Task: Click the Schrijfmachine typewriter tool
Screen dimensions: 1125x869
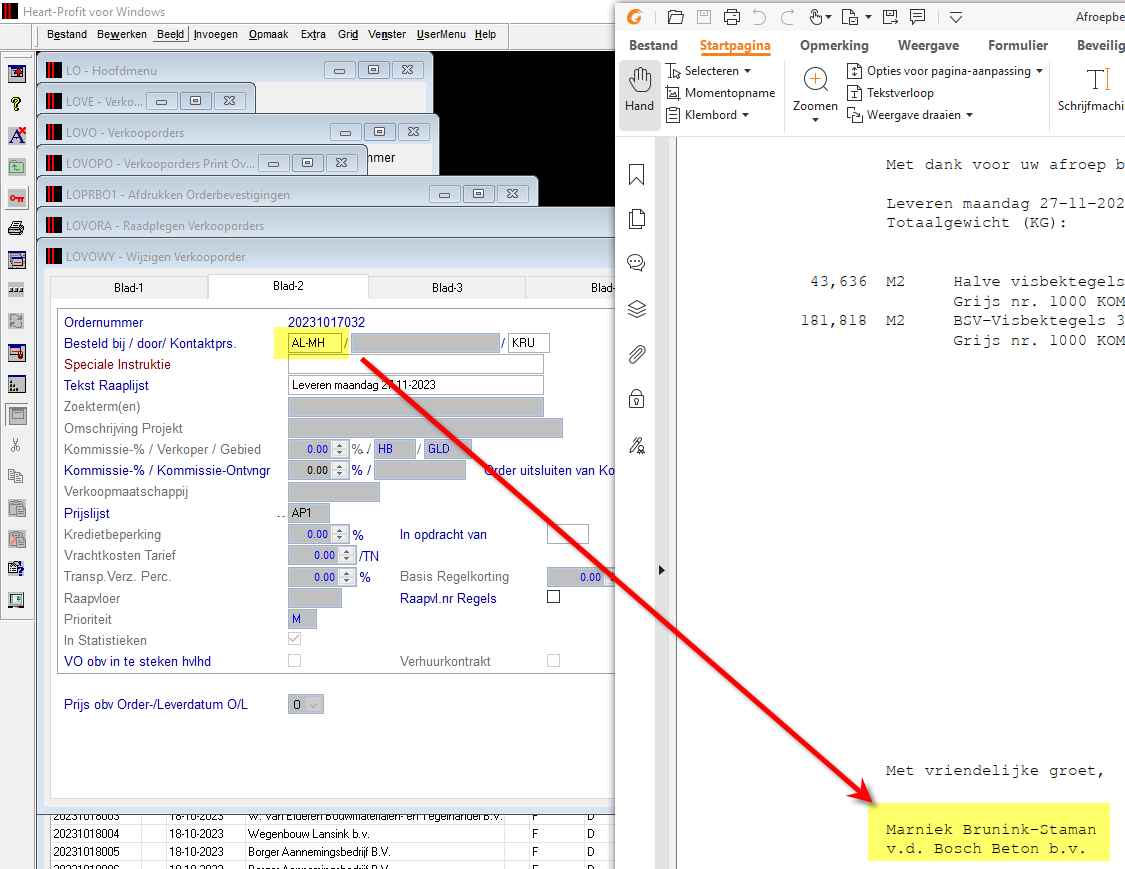Action: [x=1091, y=89]
